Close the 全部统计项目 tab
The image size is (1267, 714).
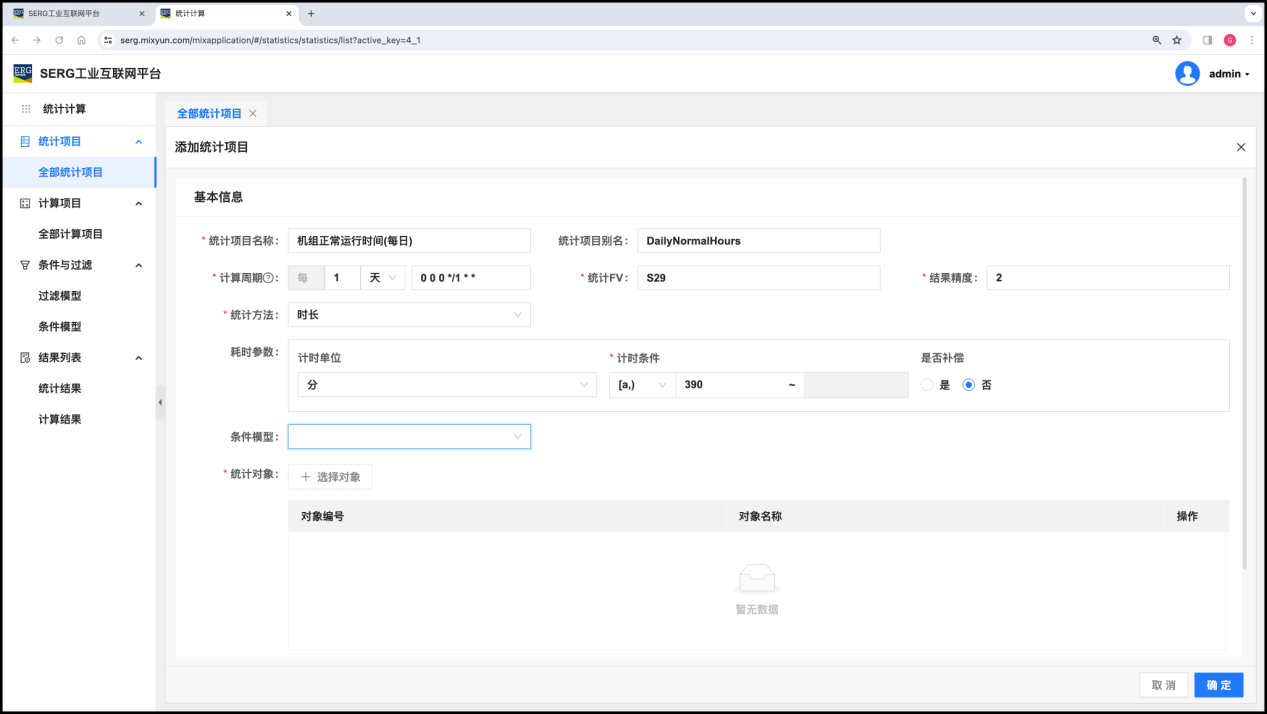[253, 114]
